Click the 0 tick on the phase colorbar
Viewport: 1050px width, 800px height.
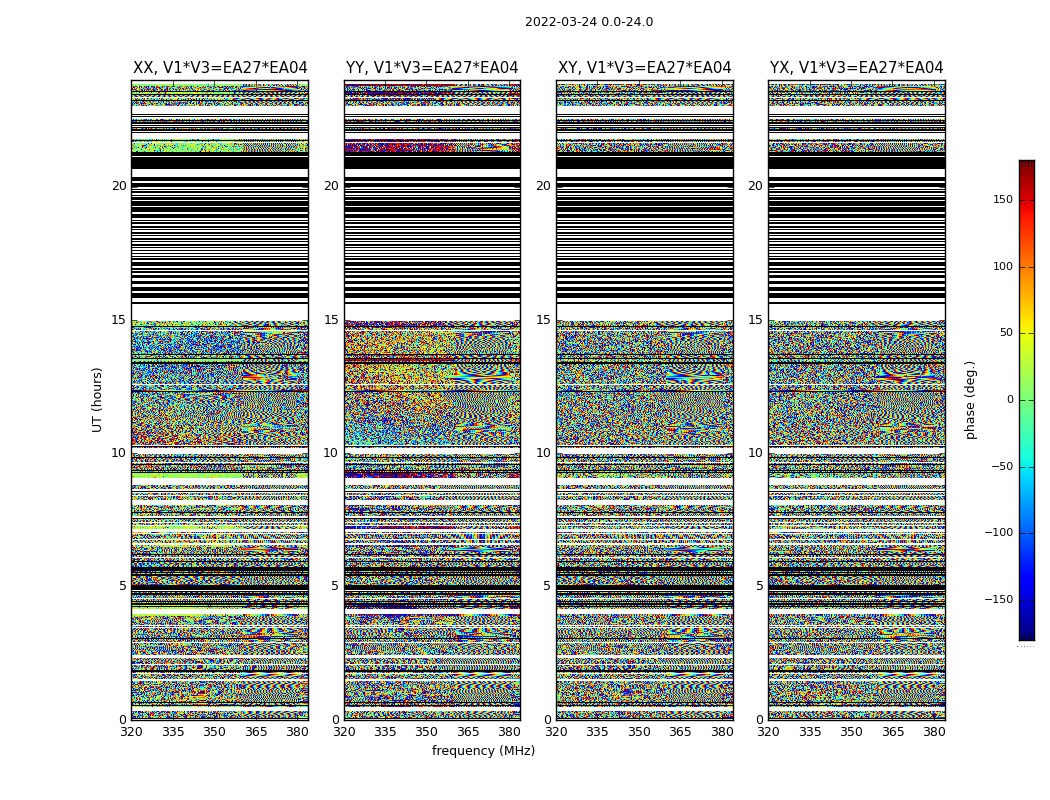coord(1010,400)
